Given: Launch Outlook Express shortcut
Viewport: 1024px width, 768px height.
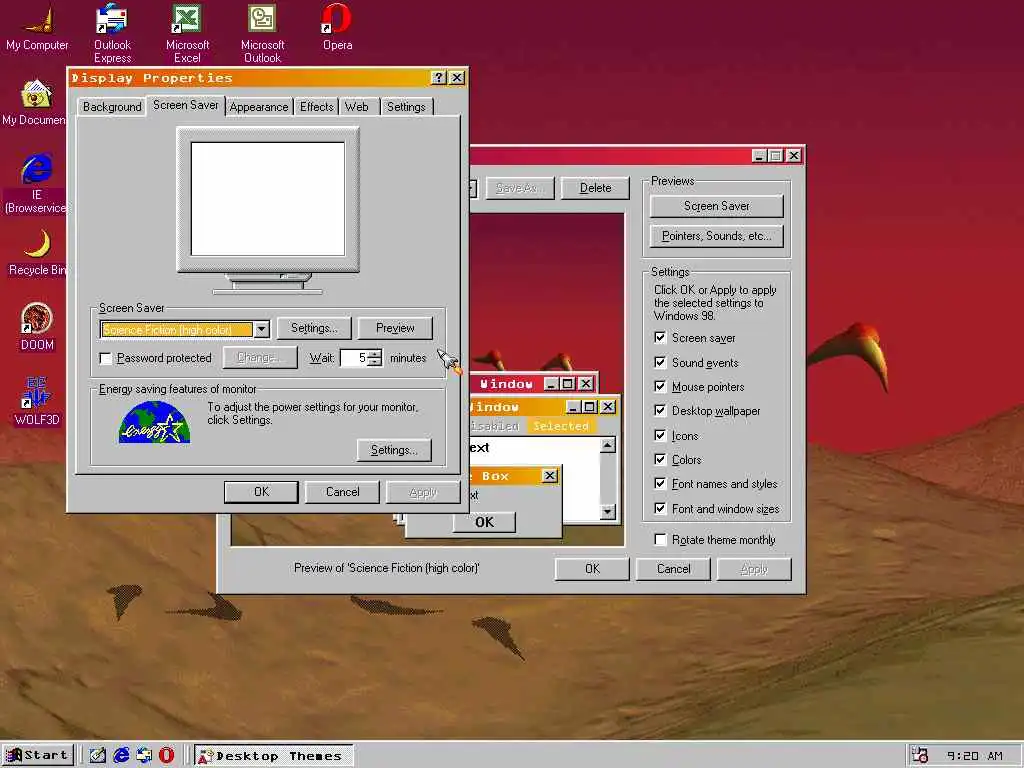Looking at the screenshot, I should coord(112,33).
